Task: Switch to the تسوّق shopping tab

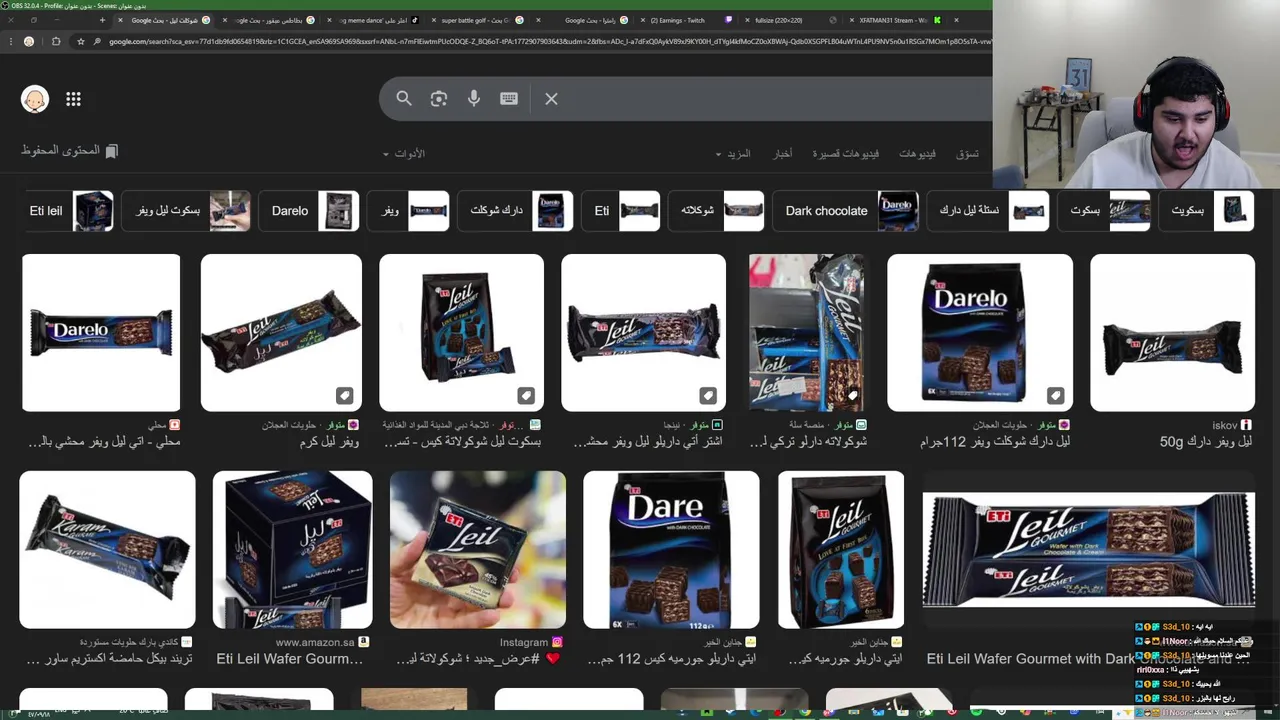Action: pos(967,154)
